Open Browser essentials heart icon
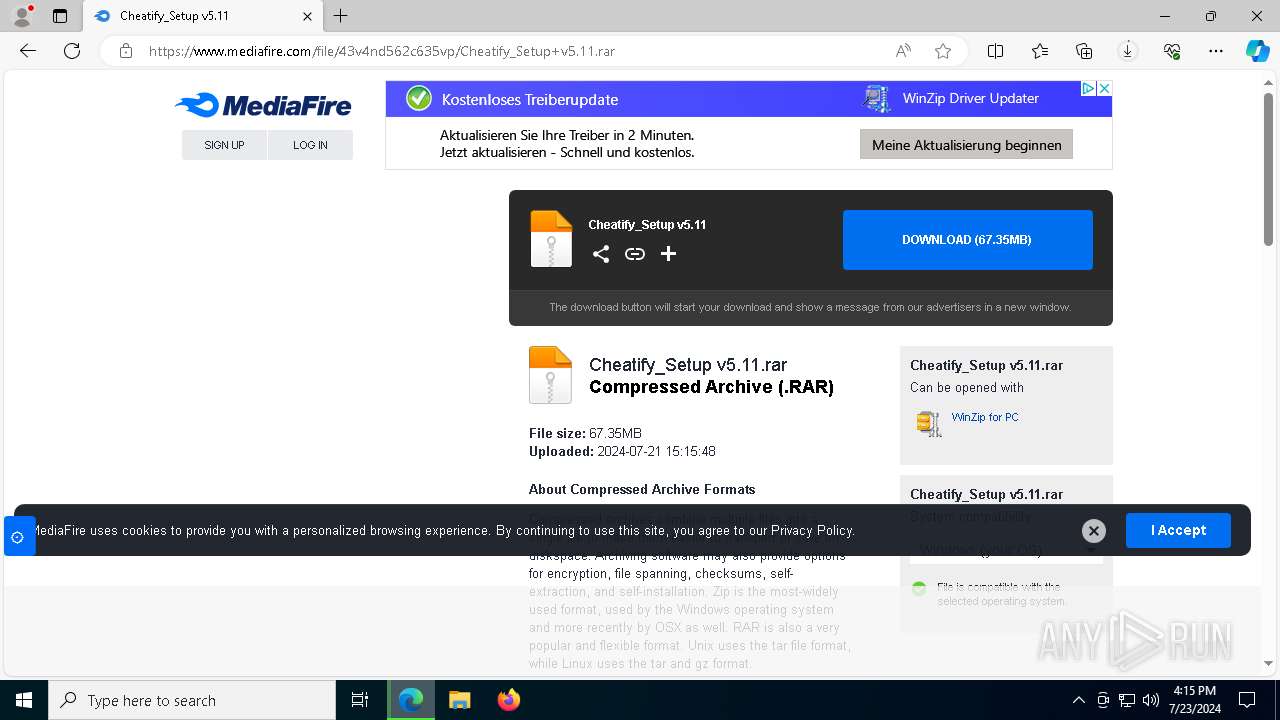 point(1172,51)
